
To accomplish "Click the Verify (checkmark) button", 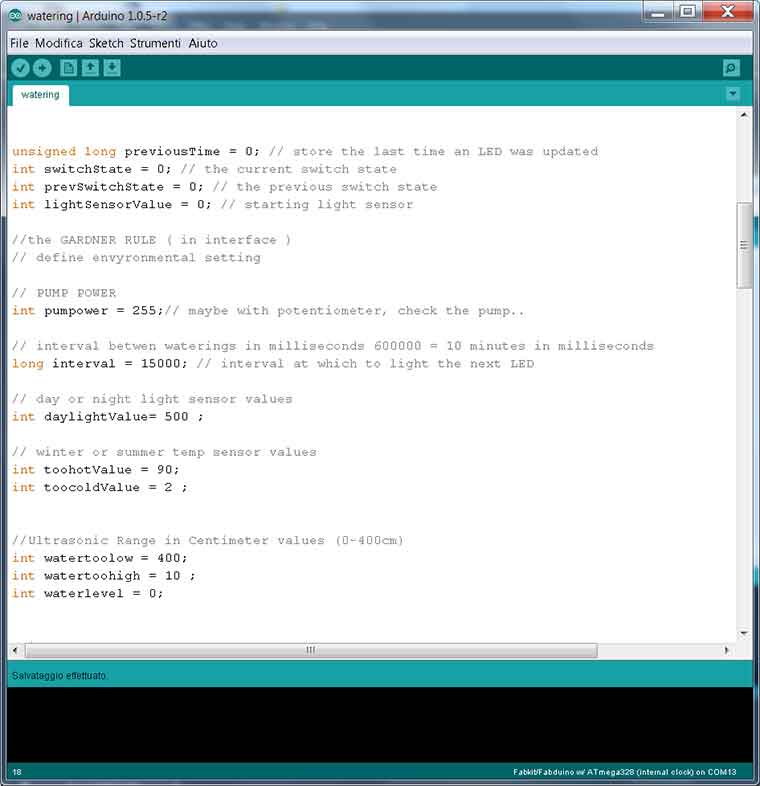I will point(21,68).
